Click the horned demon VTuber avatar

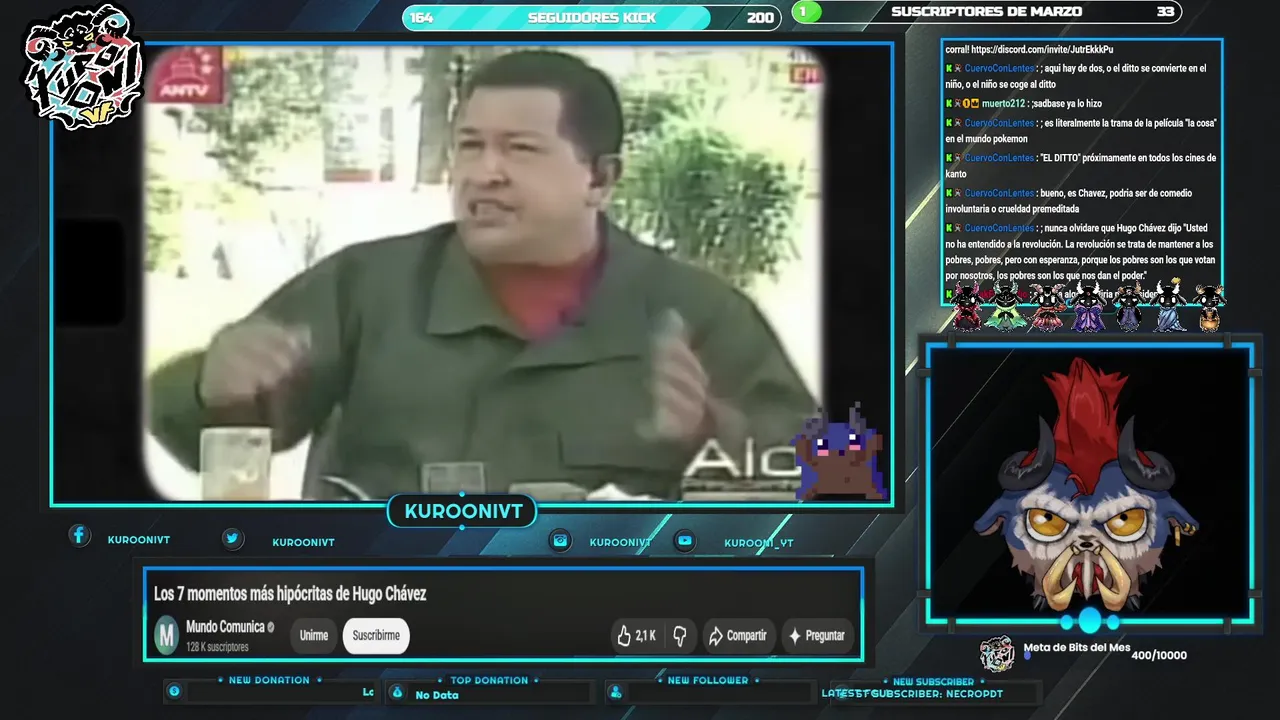click(x=1088, y=486)
